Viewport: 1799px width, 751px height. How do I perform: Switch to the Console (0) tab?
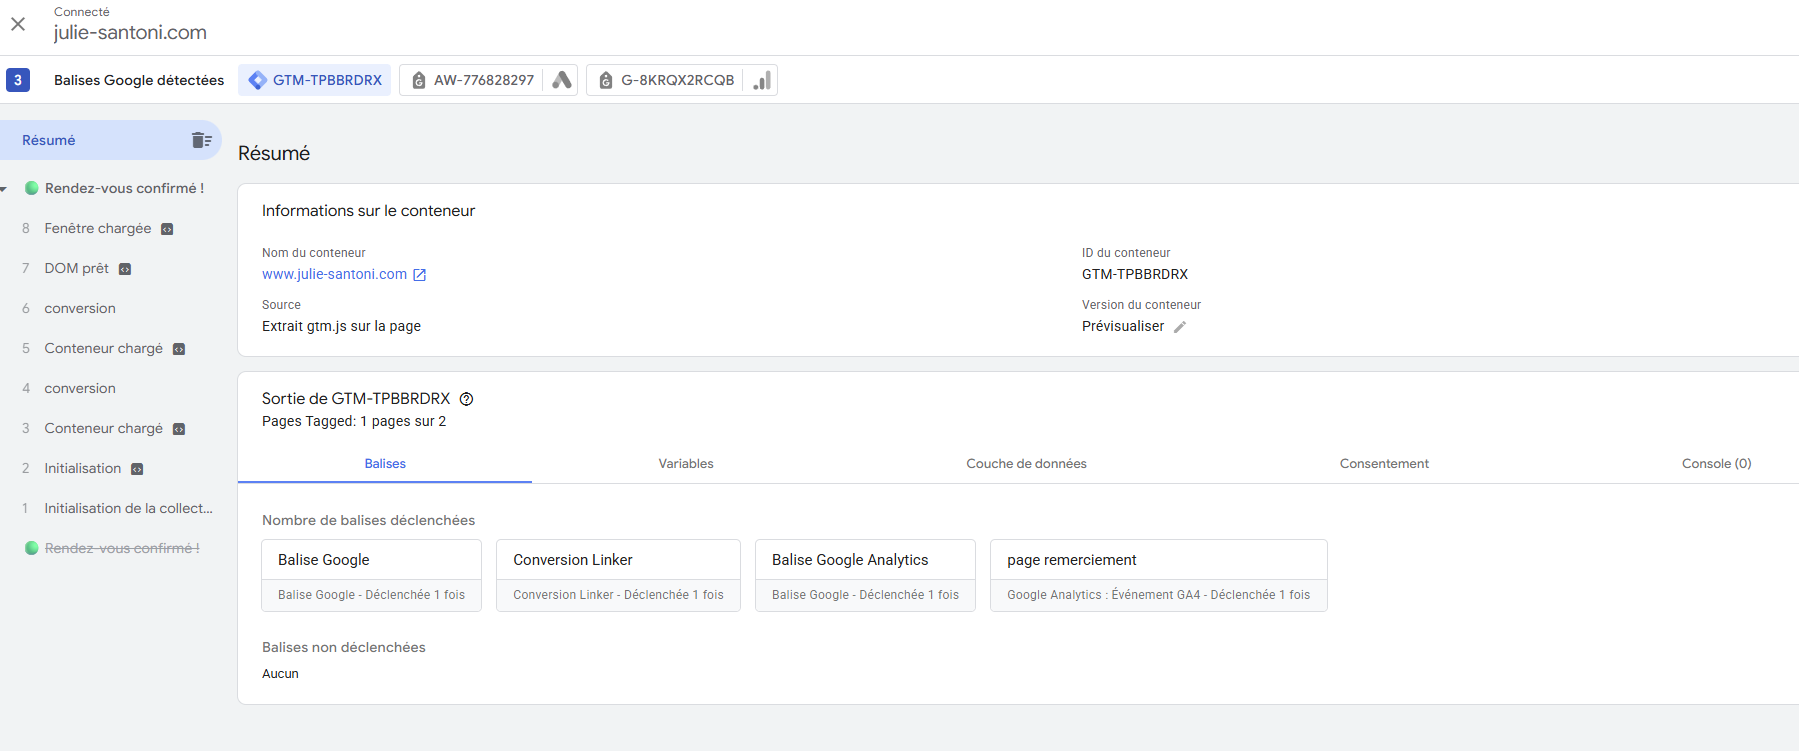[x=1716, y=463]
